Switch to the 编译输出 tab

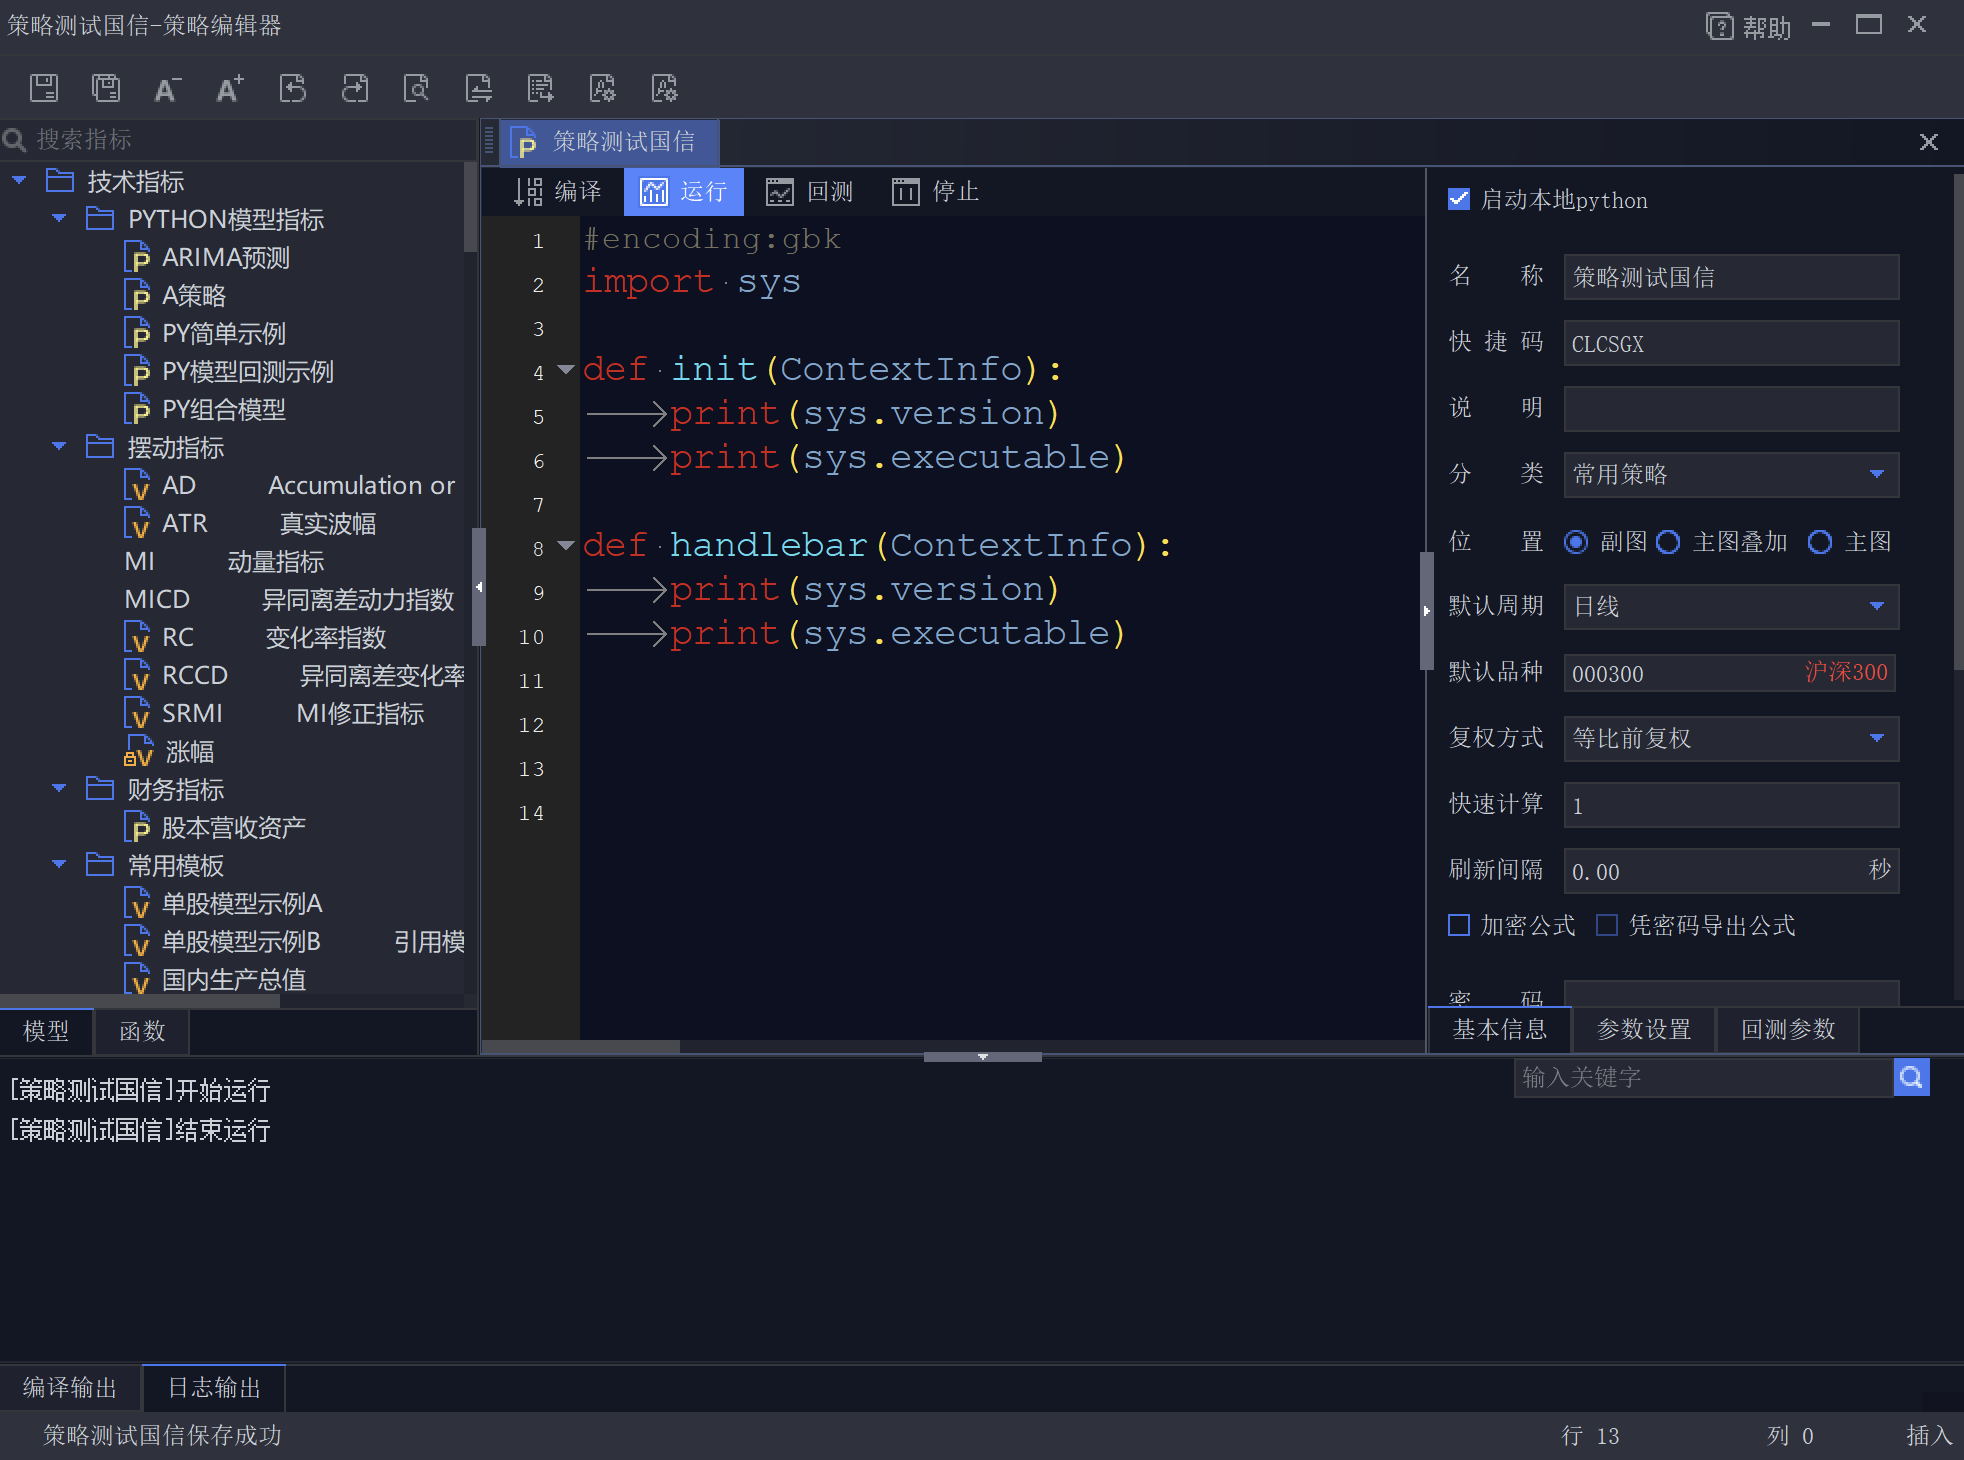pos(69,1387)
